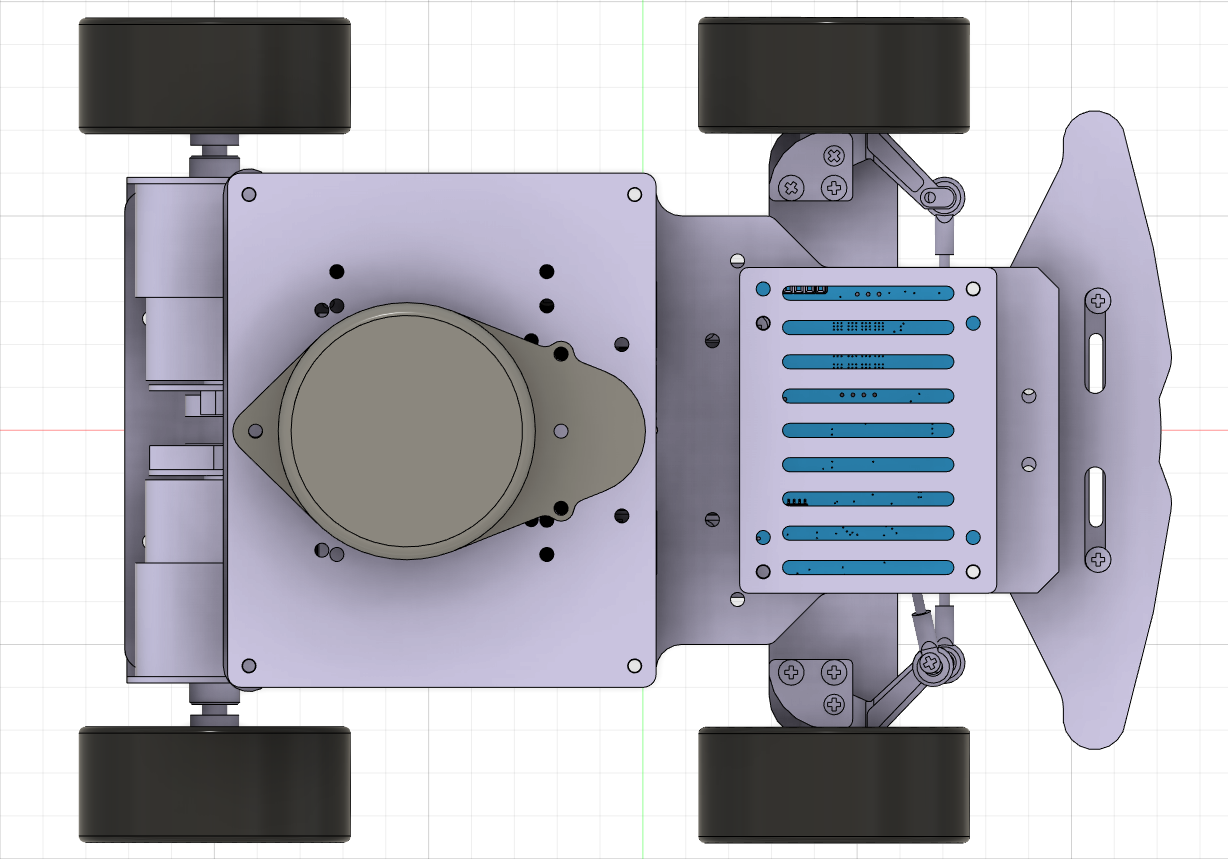Pick the upper steering link ball joint
The width and height of the screenshot is (1228, 859).
944,196
